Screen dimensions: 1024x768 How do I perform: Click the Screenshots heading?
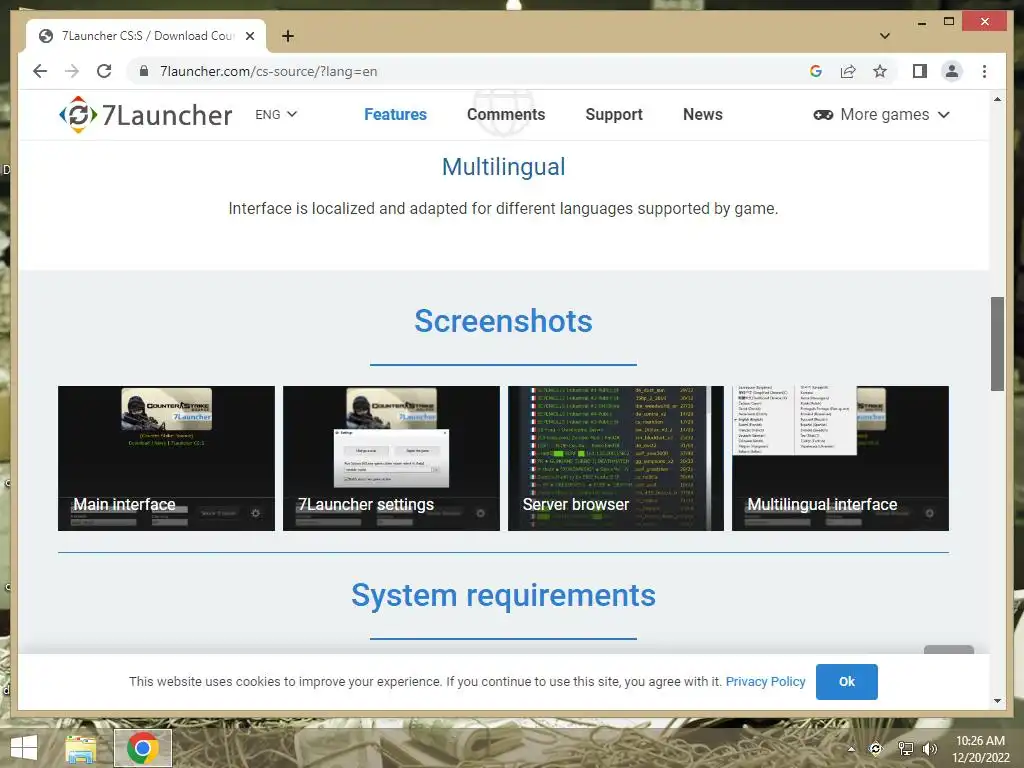[x=503, y=321]
